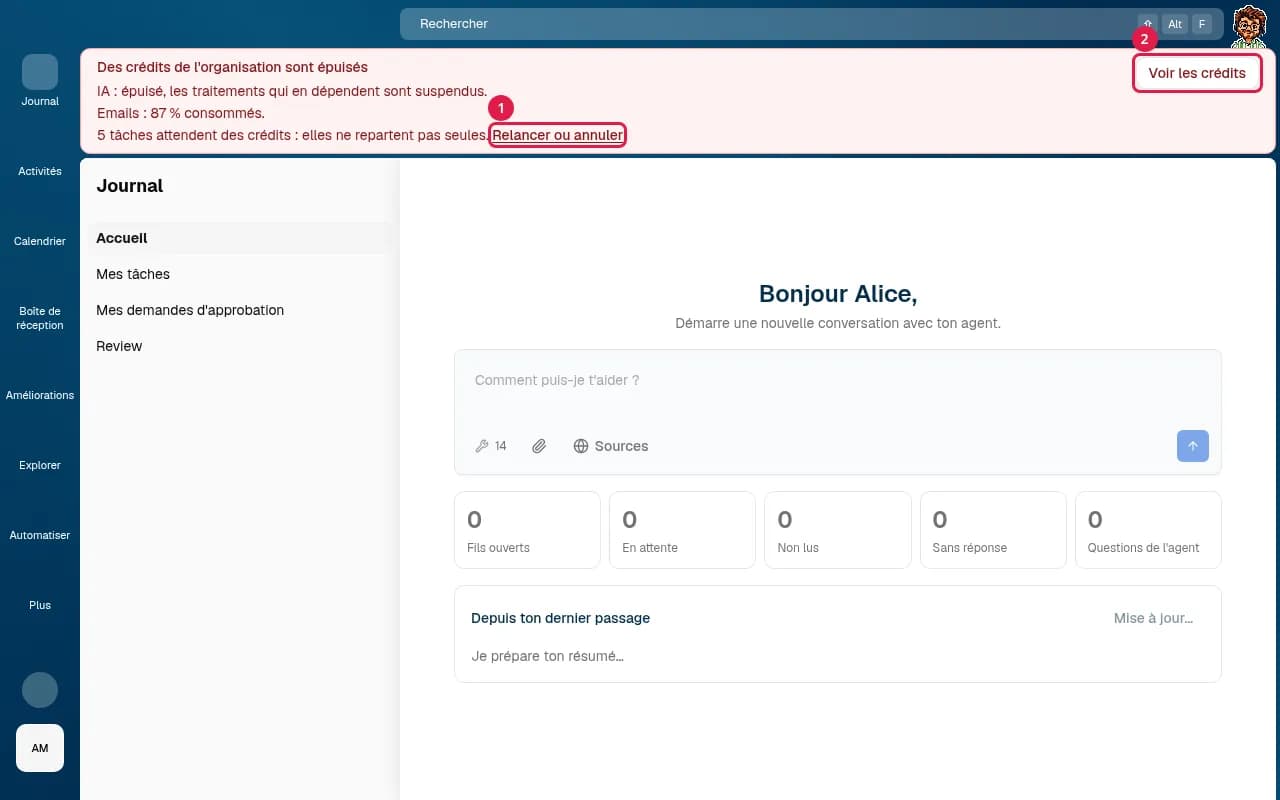
Task: Open the tools wrench icon showing 14
Action: 491,446
